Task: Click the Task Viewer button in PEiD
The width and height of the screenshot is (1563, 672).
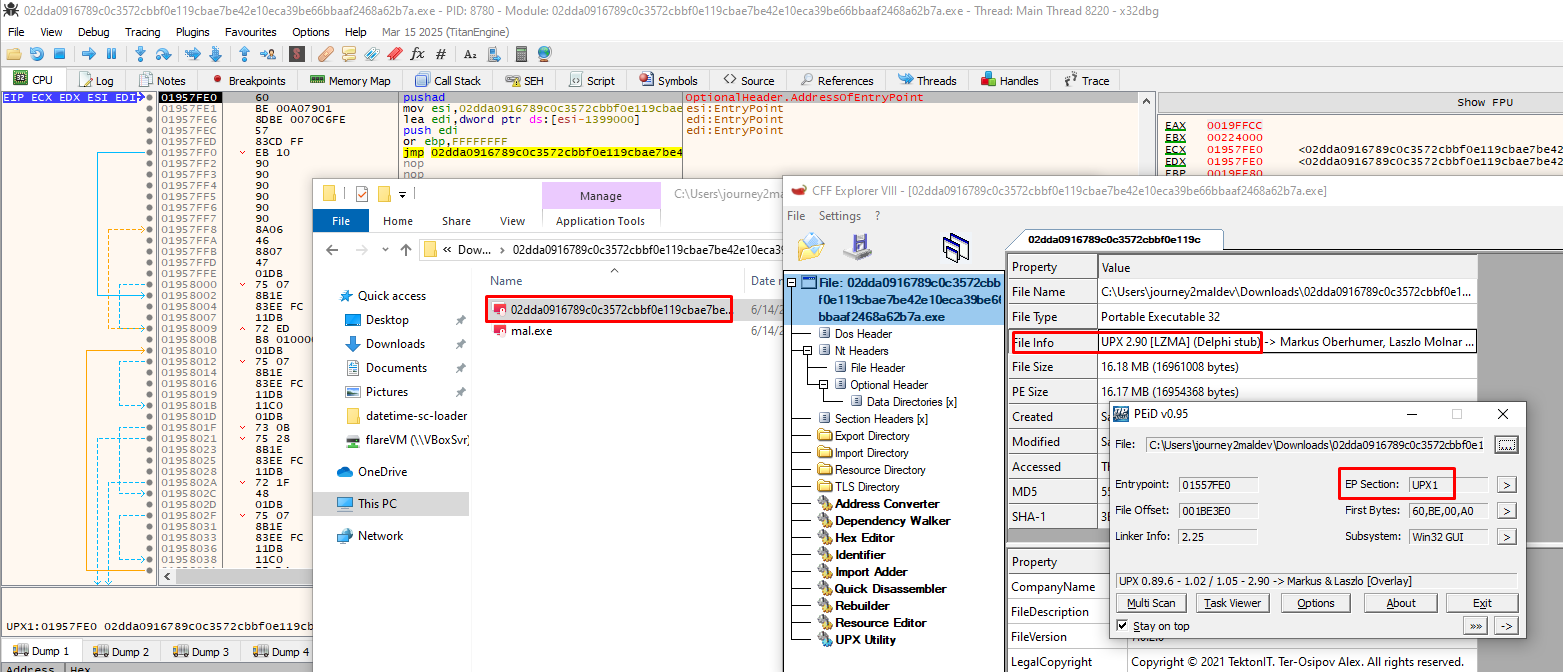Action: click(x=1233, y=603)
